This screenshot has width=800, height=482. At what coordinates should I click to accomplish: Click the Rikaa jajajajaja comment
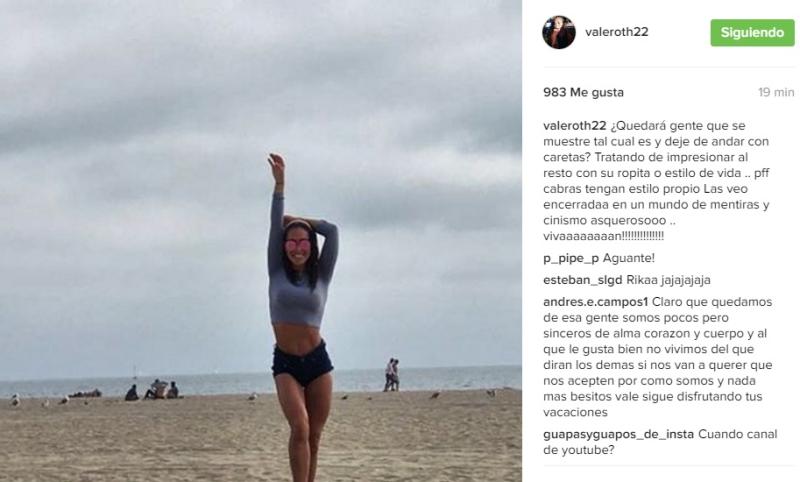click(668, 280)
